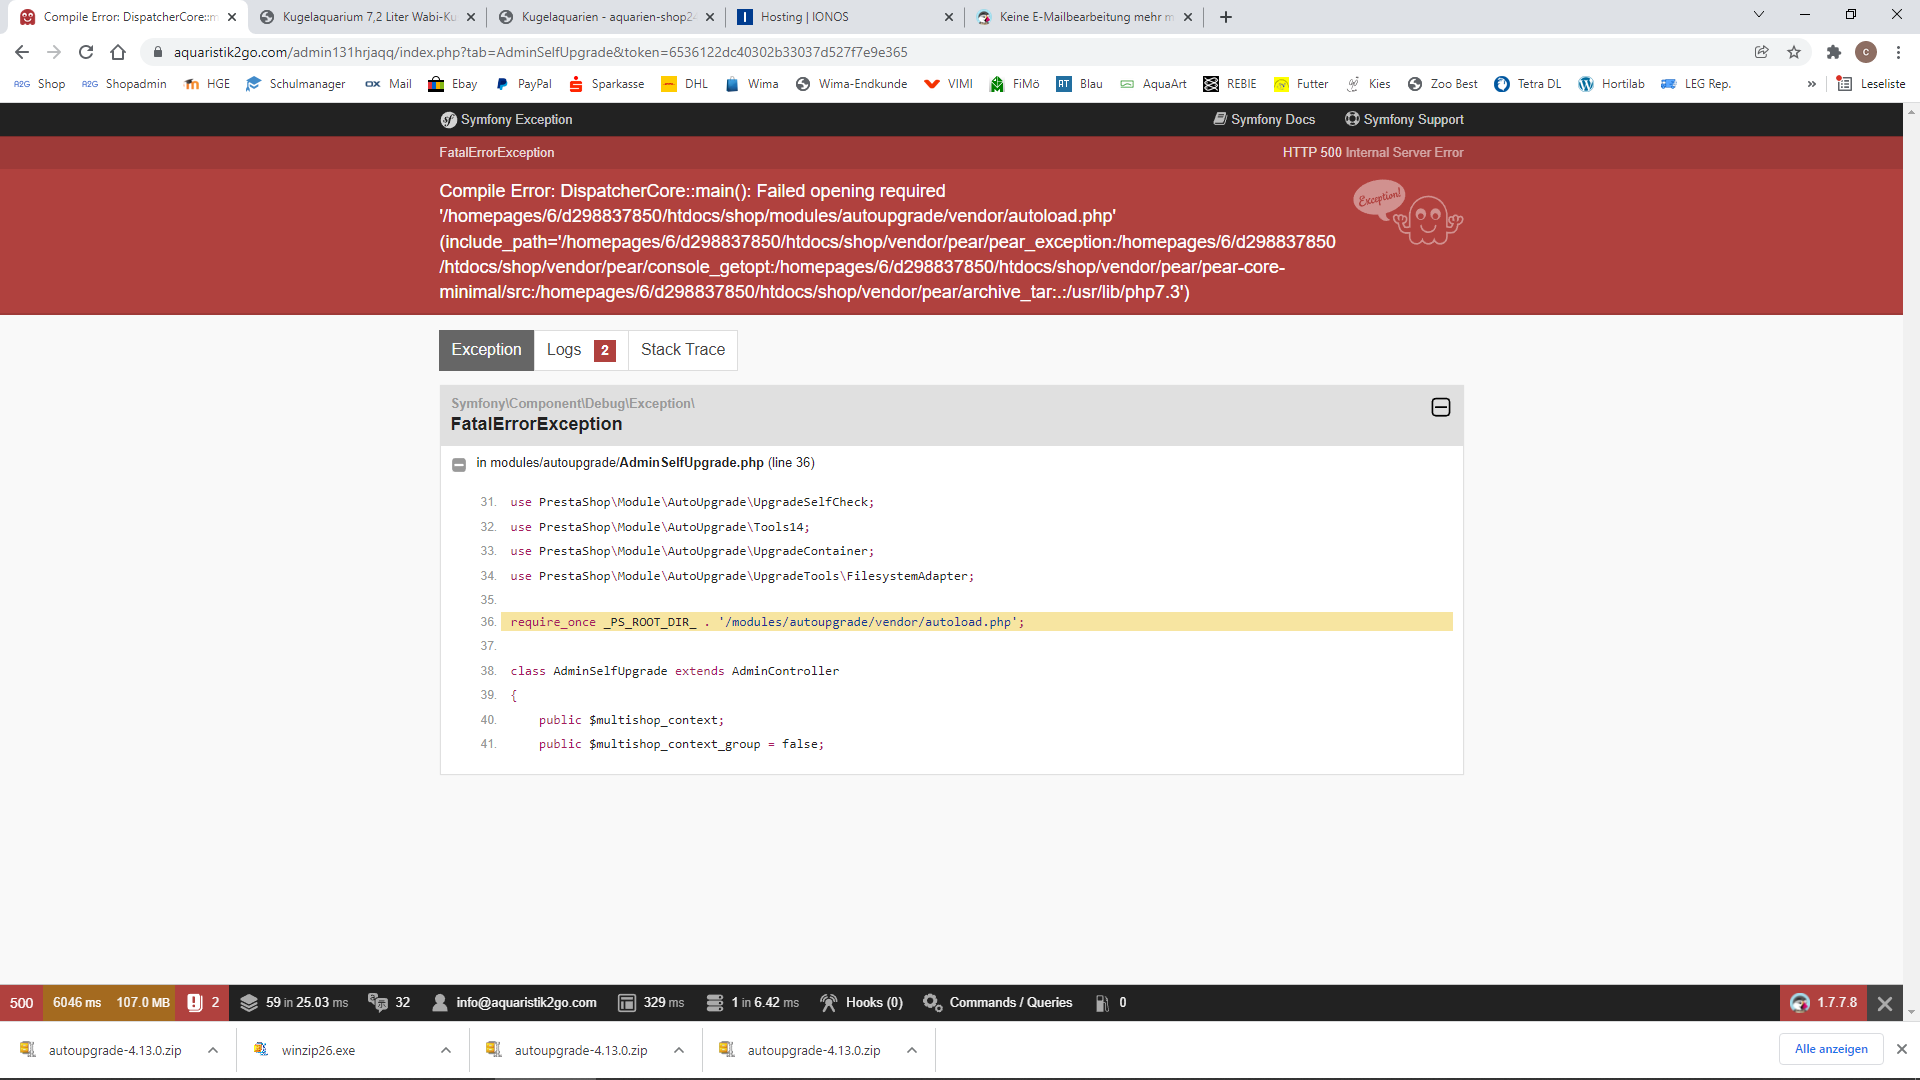Image resolution: width=1920 pixels, height=1080 pixels.
Task: Collapse the FatalErrorException block
Action: [1440, 407]
